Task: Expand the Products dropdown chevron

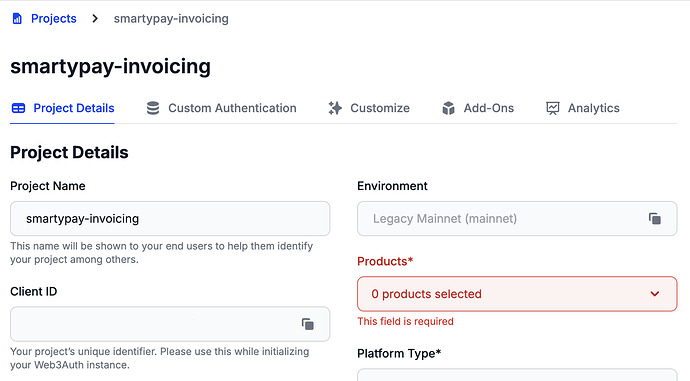Action: click(x=655, y=294)
